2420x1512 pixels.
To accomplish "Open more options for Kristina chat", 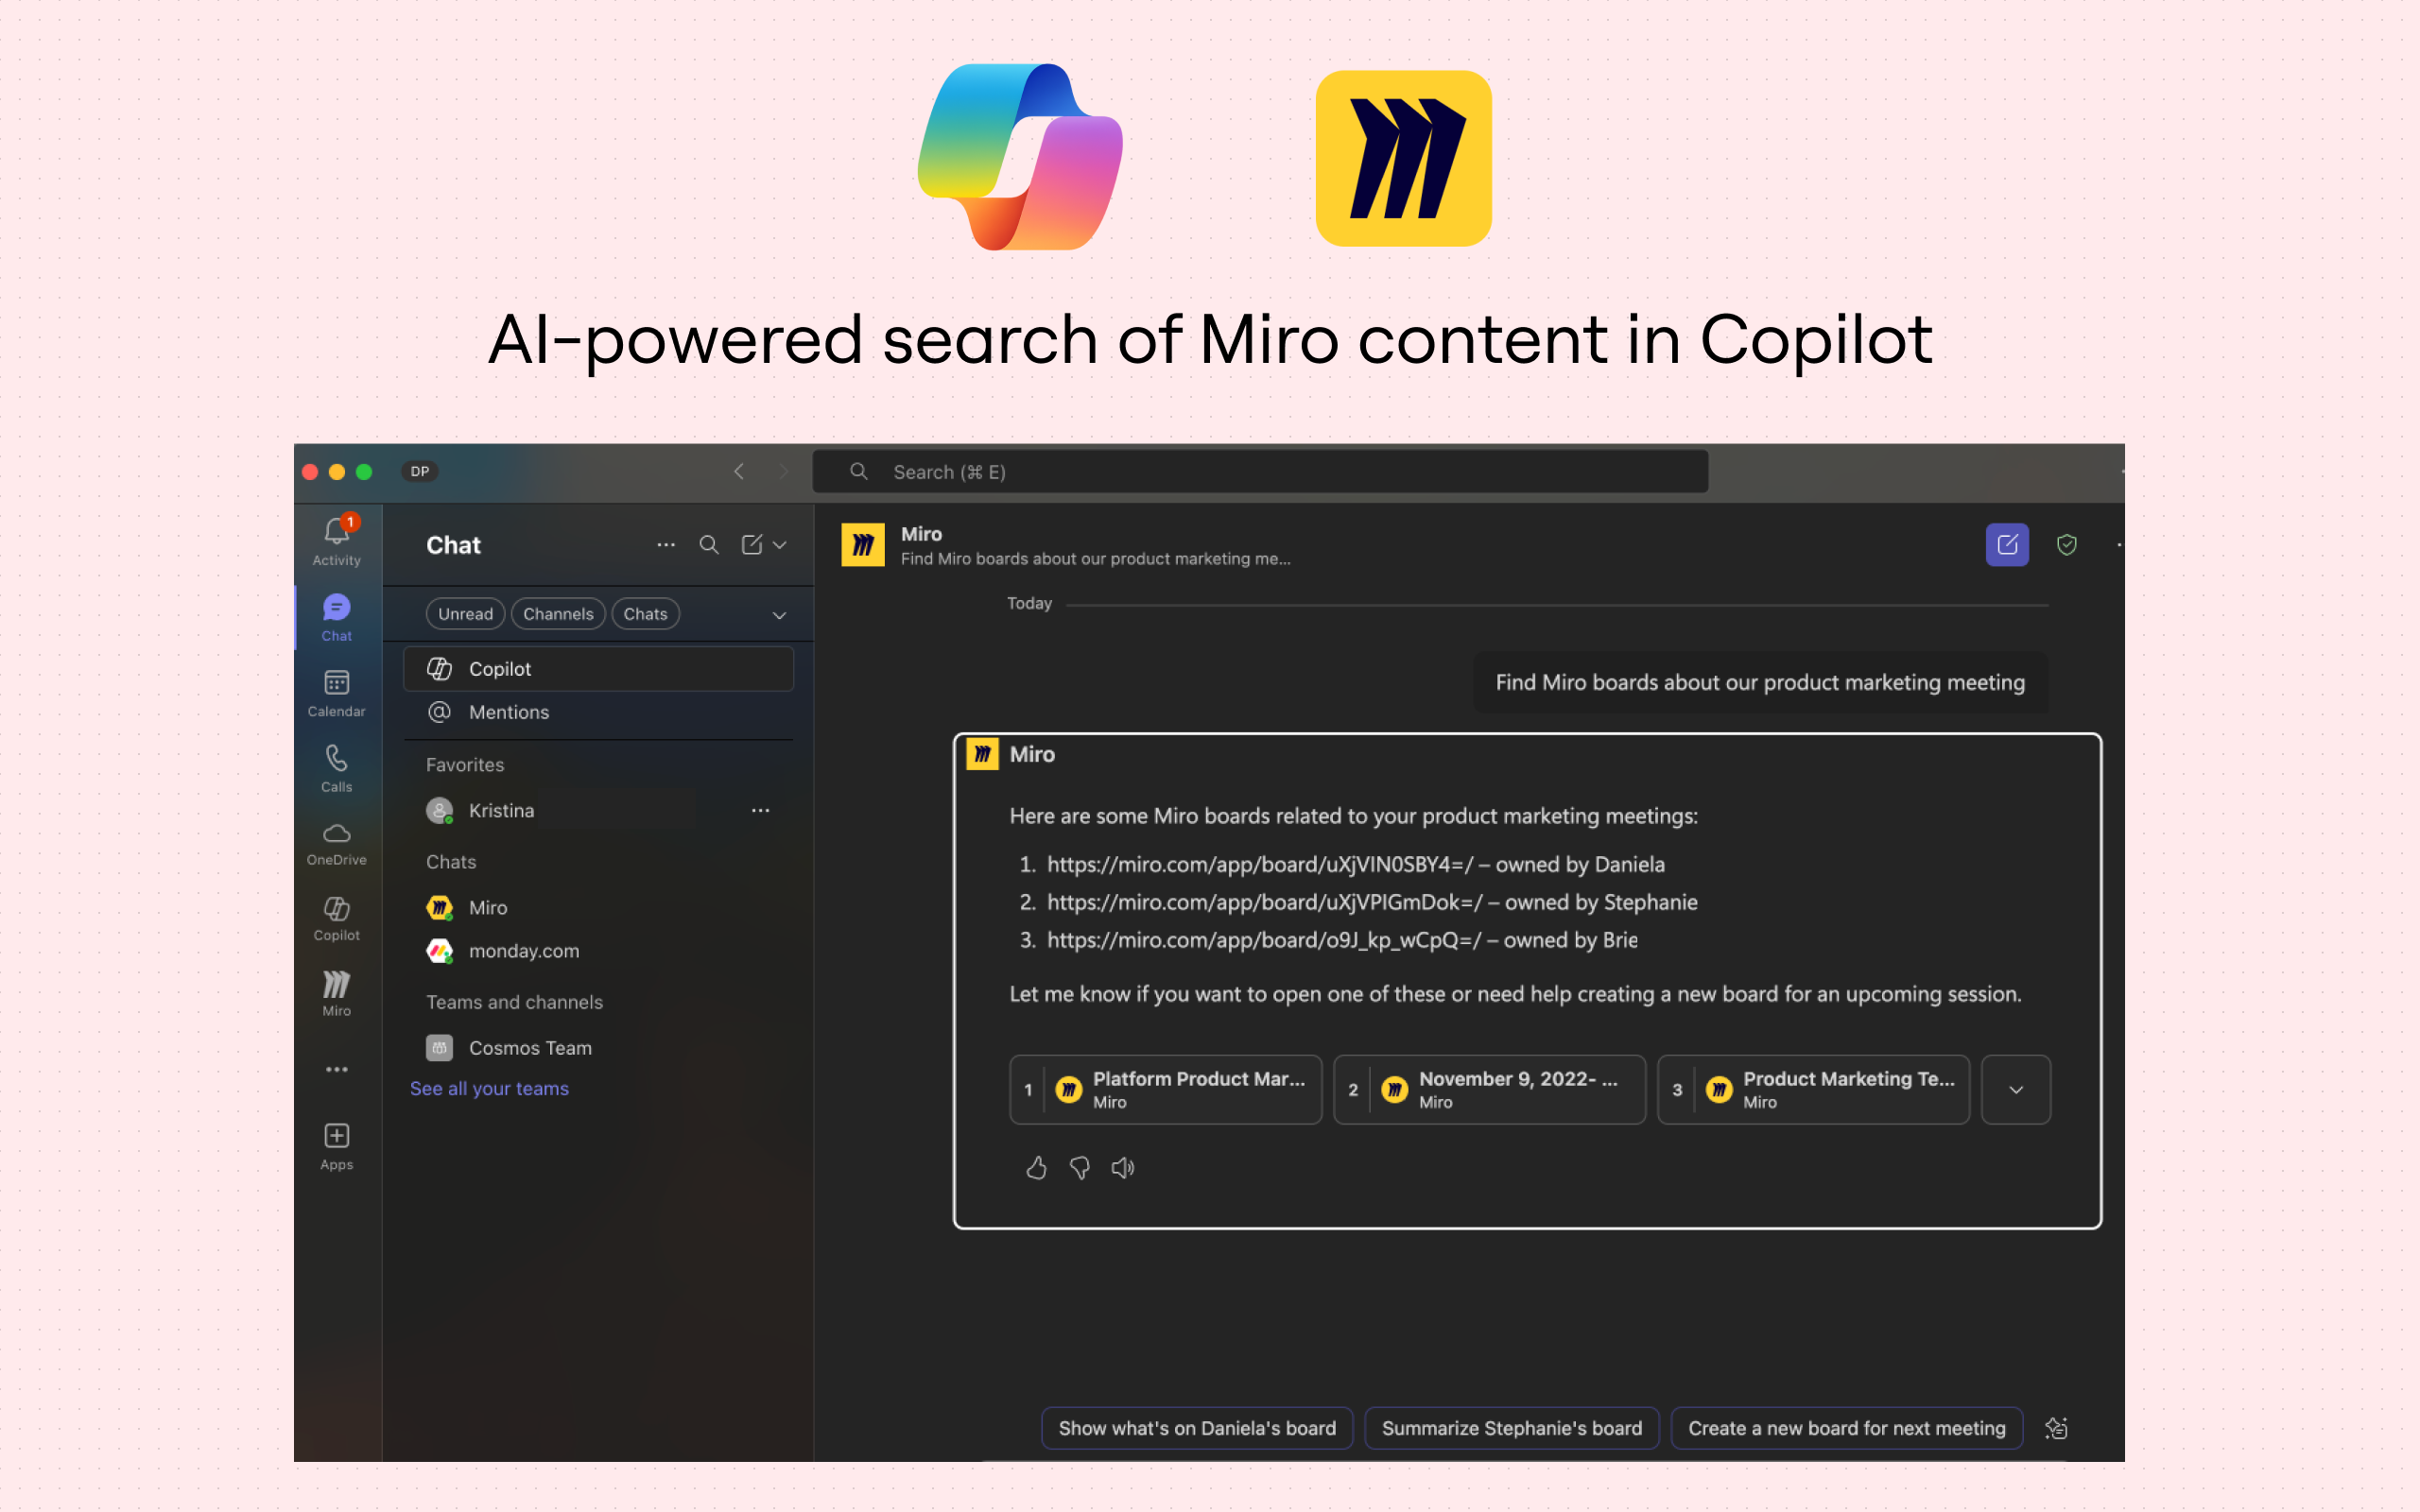I will [x=760, y=810].
